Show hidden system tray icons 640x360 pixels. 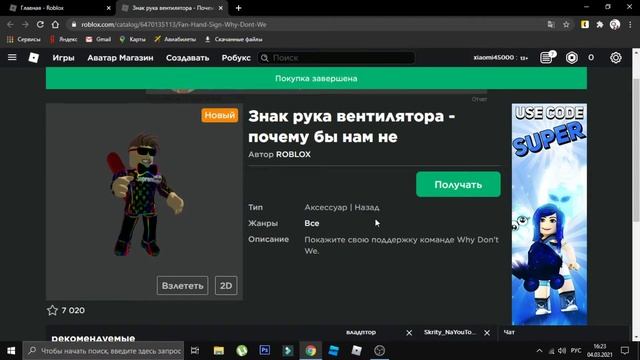(x=539, y=351)
